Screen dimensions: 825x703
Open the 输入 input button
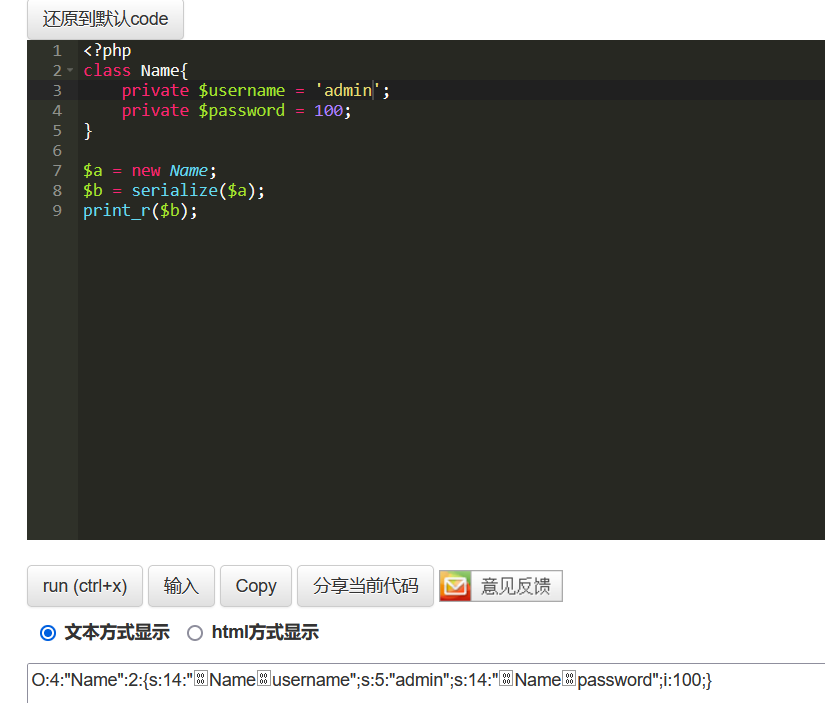click(x=181, y=586)
